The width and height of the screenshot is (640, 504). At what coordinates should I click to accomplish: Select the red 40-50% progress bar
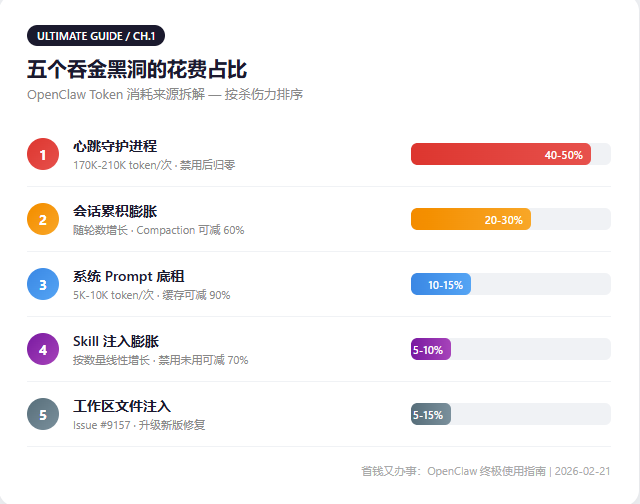tap(501, 154)
